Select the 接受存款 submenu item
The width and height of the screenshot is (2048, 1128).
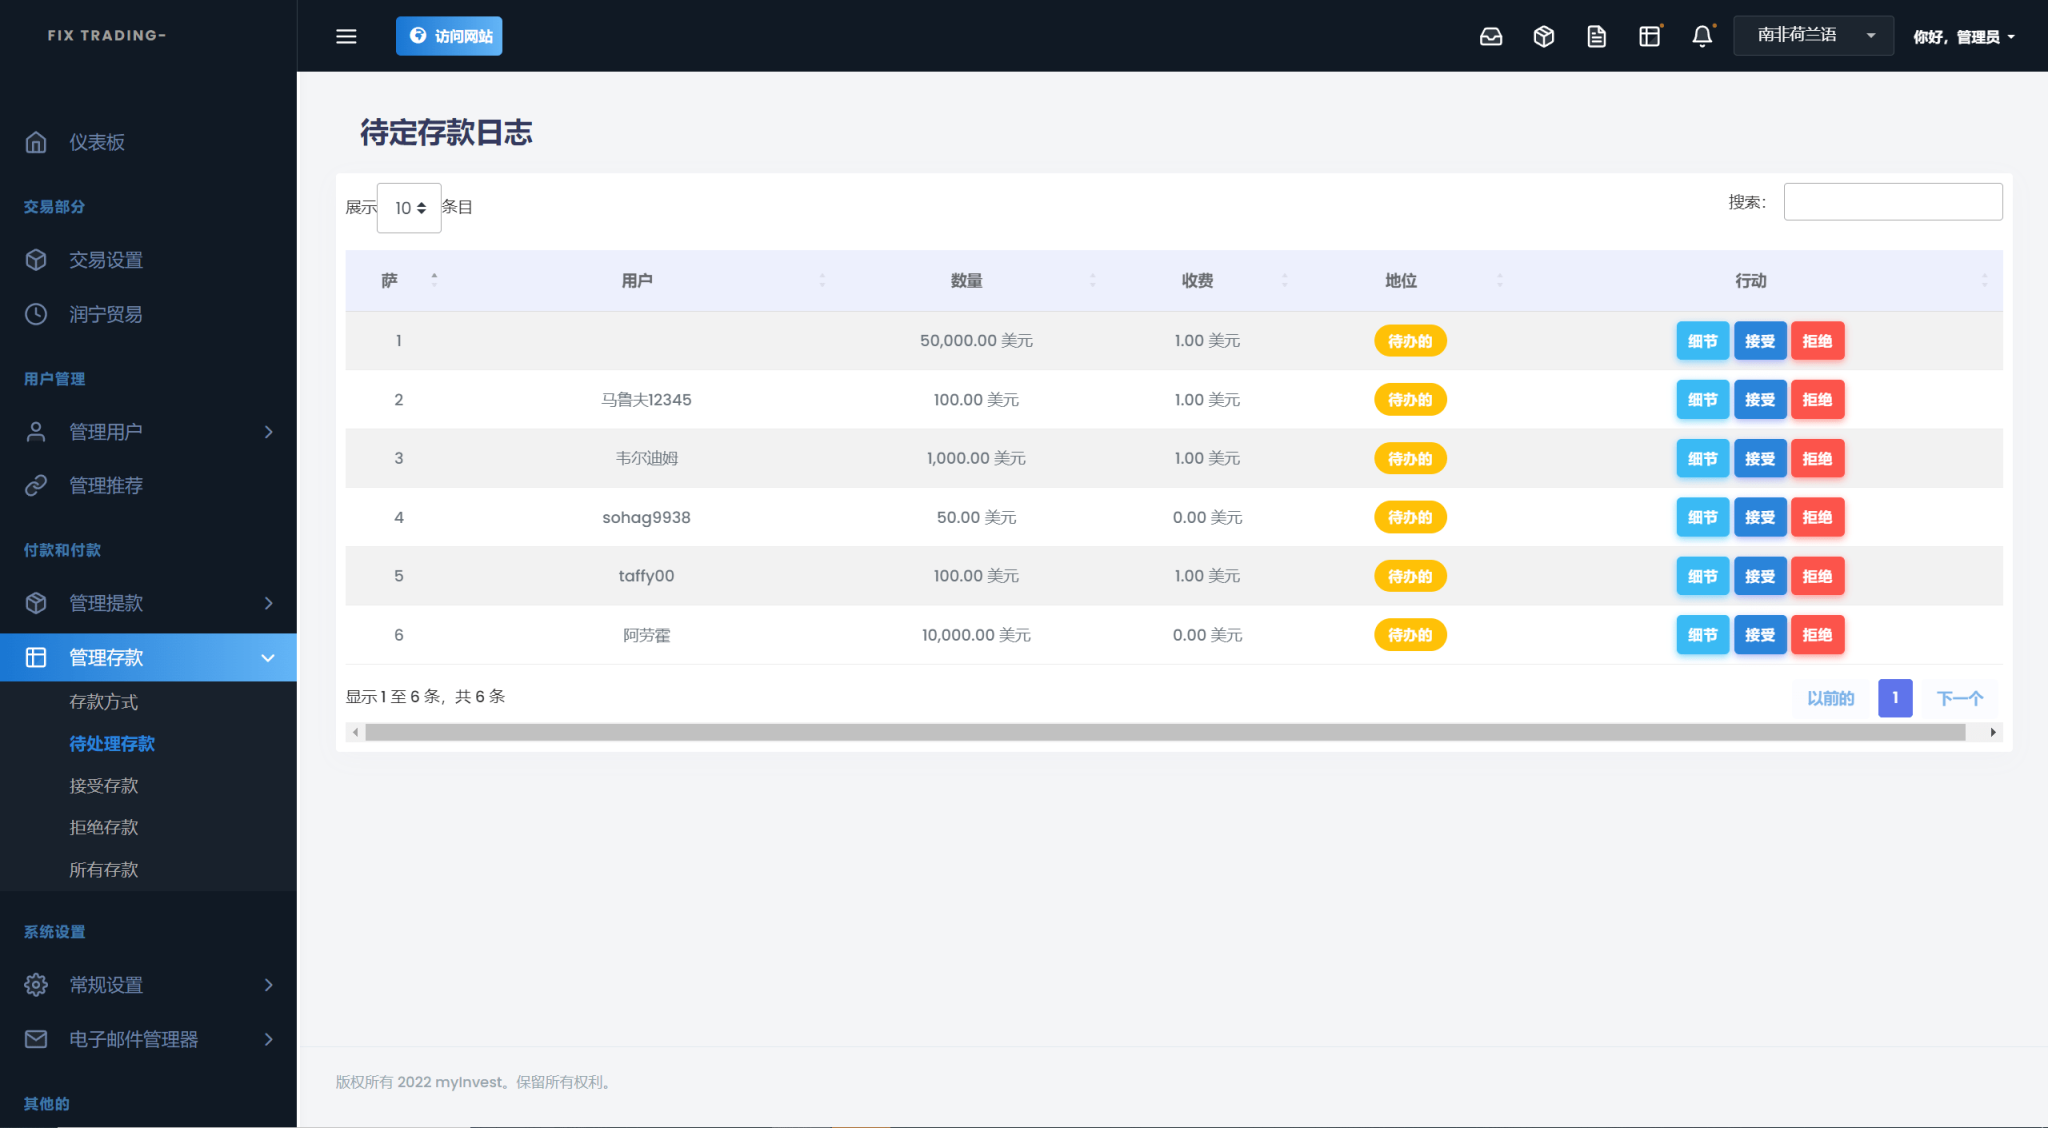coord(104,786)
